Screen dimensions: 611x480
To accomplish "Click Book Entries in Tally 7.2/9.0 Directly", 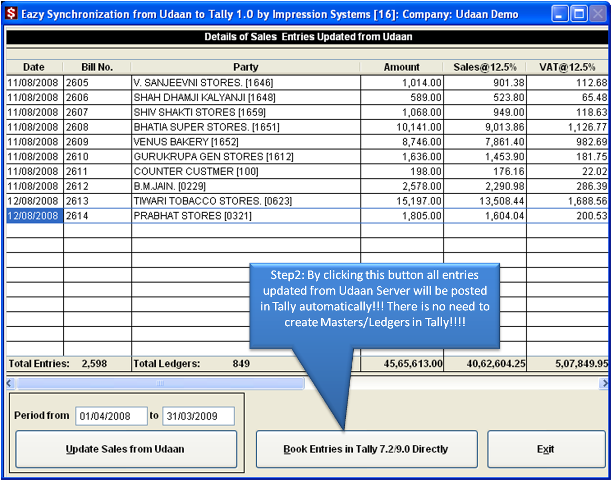I will (367, 449).
